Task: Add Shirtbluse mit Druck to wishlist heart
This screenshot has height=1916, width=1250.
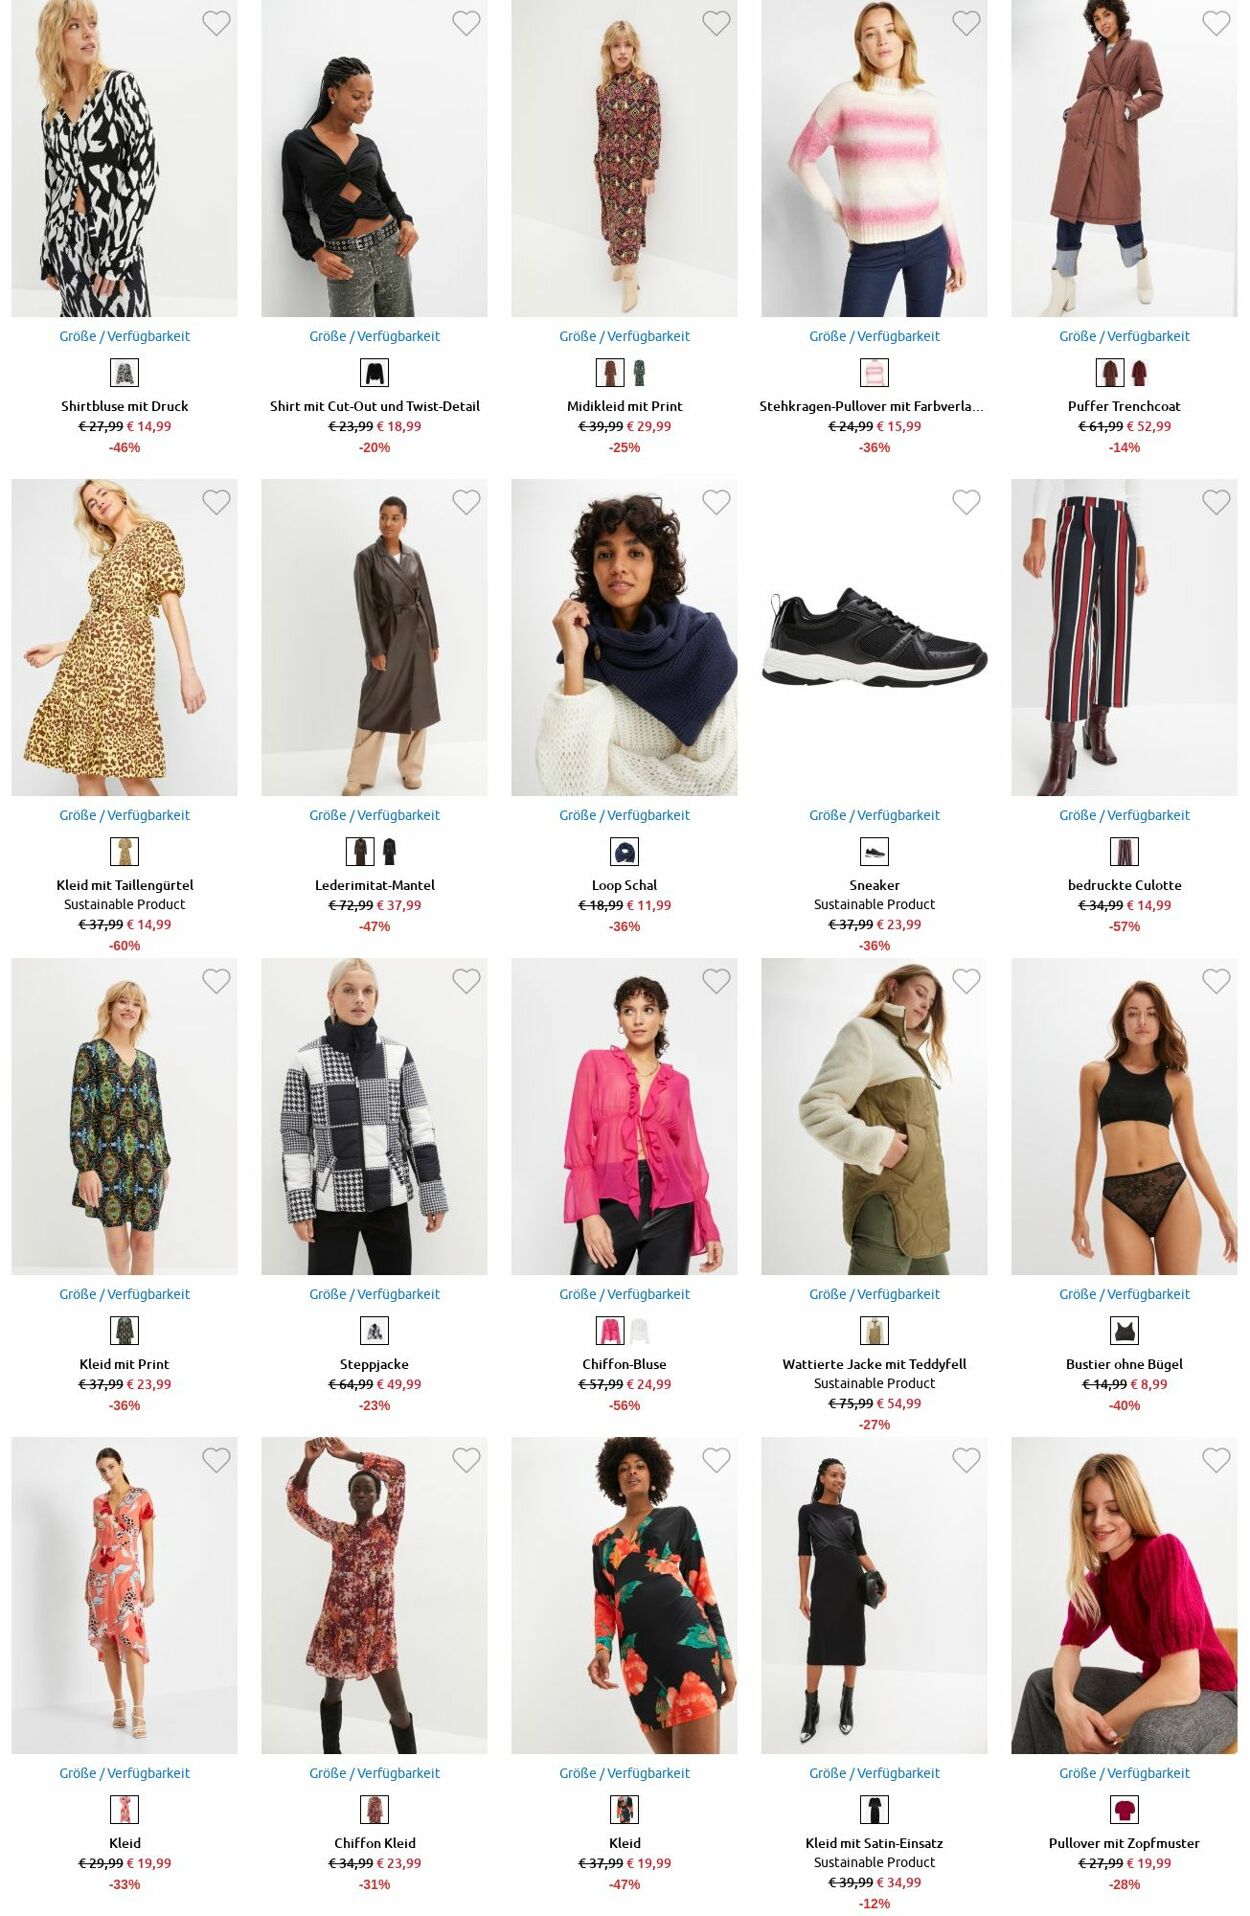Action: pyautogui.click(x=216, y=23)
